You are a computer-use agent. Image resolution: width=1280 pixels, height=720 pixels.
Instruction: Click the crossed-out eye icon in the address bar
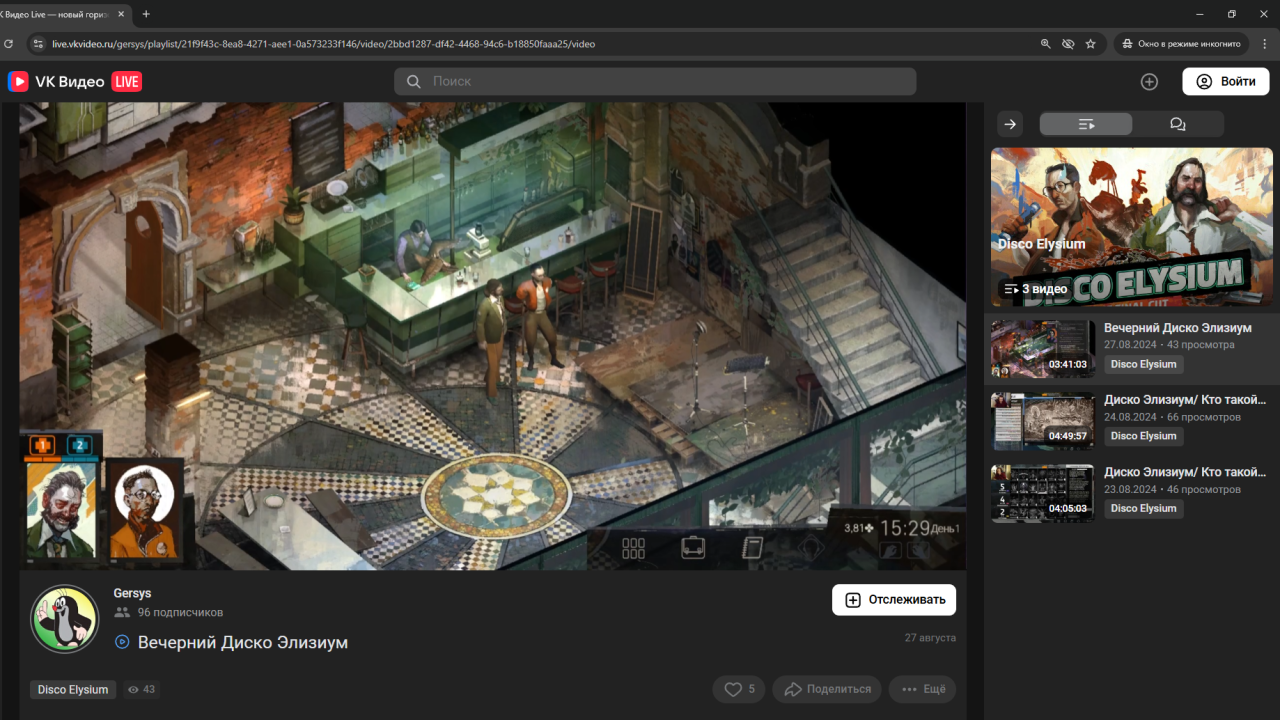point(1068,44)
